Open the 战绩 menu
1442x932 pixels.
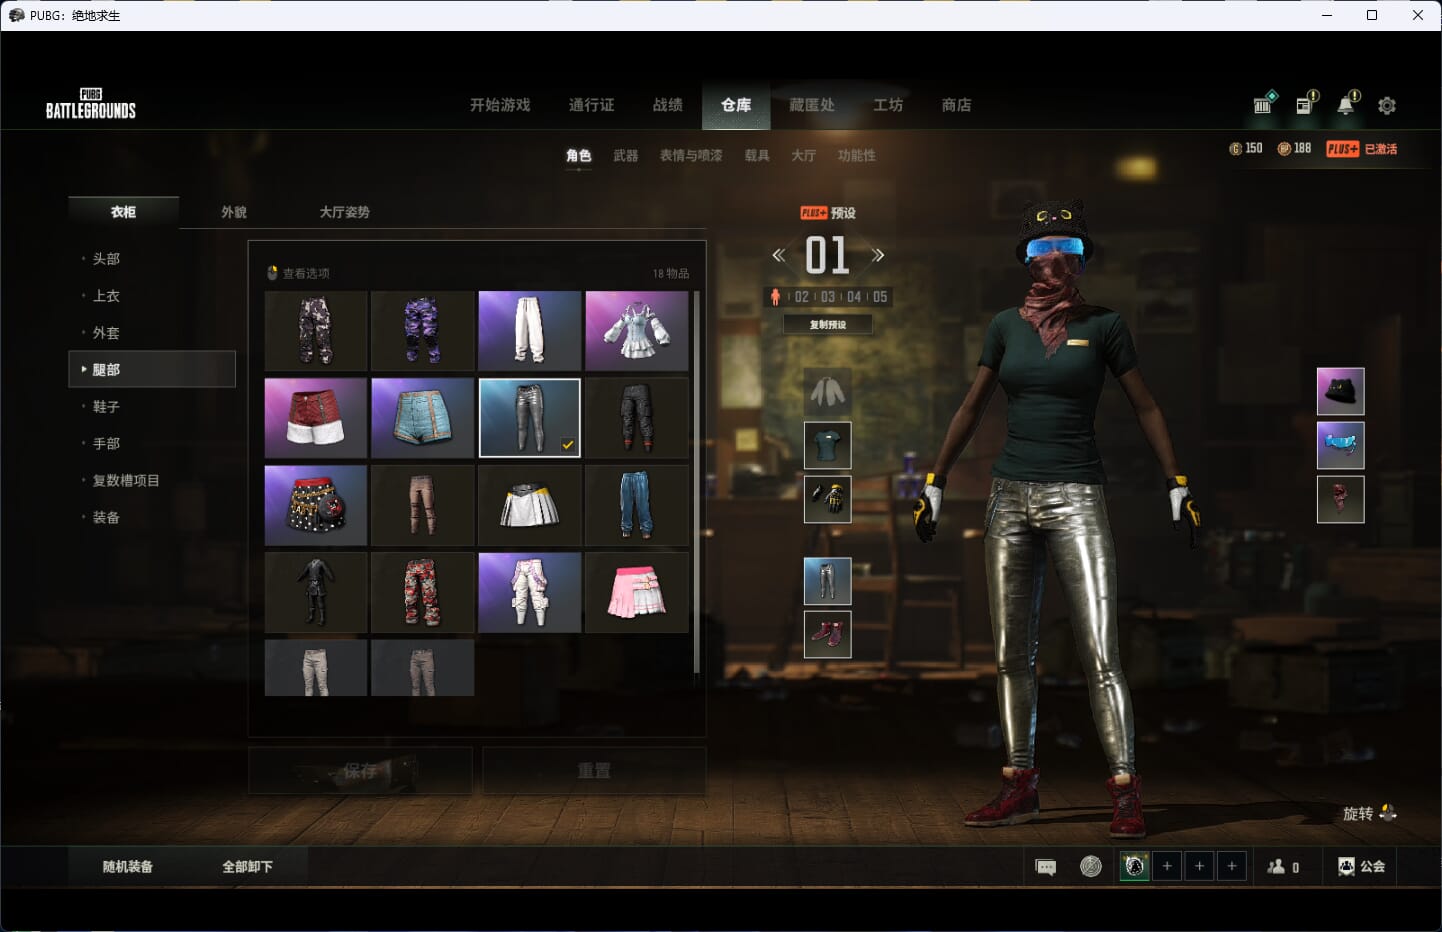click(x=667, y=105)
